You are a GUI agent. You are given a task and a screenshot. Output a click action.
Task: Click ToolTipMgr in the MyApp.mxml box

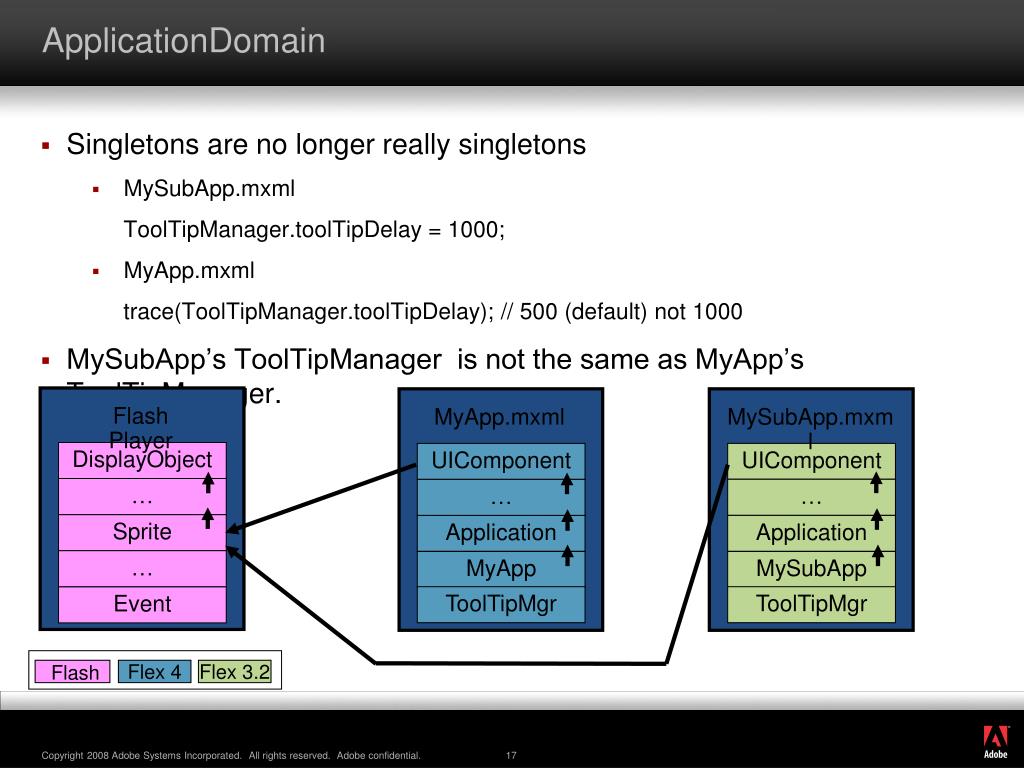(501, 604)
